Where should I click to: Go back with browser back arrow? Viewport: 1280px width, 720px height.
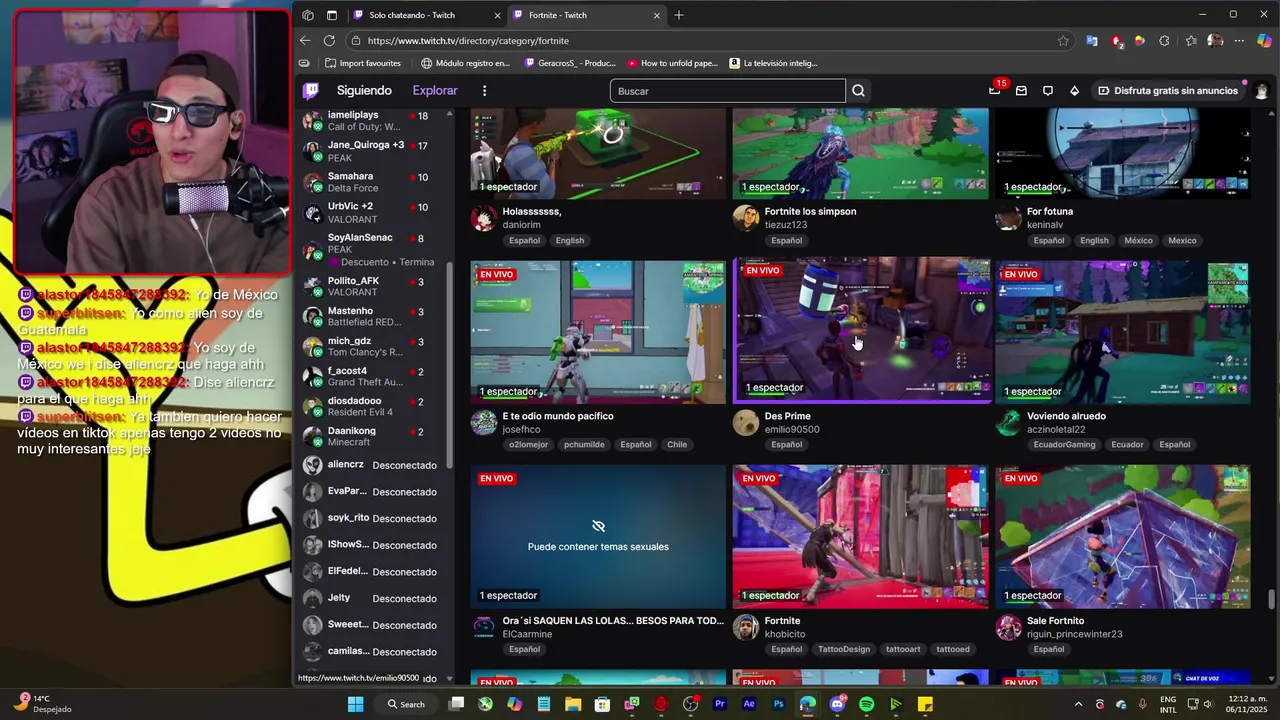click(x=305, y=41)
